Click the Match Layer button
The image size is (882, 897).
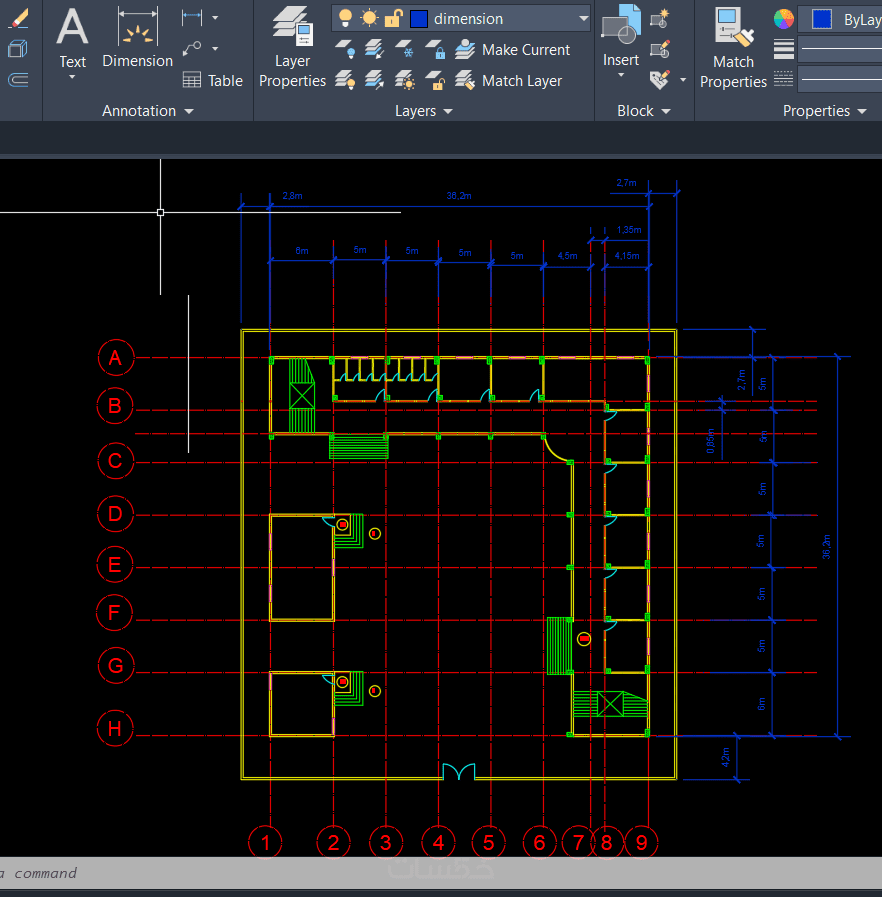[508, 81]
